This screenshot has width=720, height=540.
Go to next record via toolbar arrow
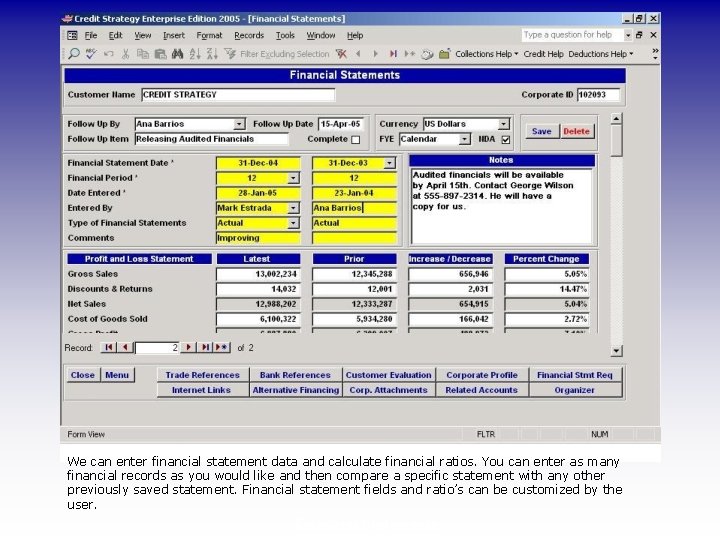click(x=375, y=54)
